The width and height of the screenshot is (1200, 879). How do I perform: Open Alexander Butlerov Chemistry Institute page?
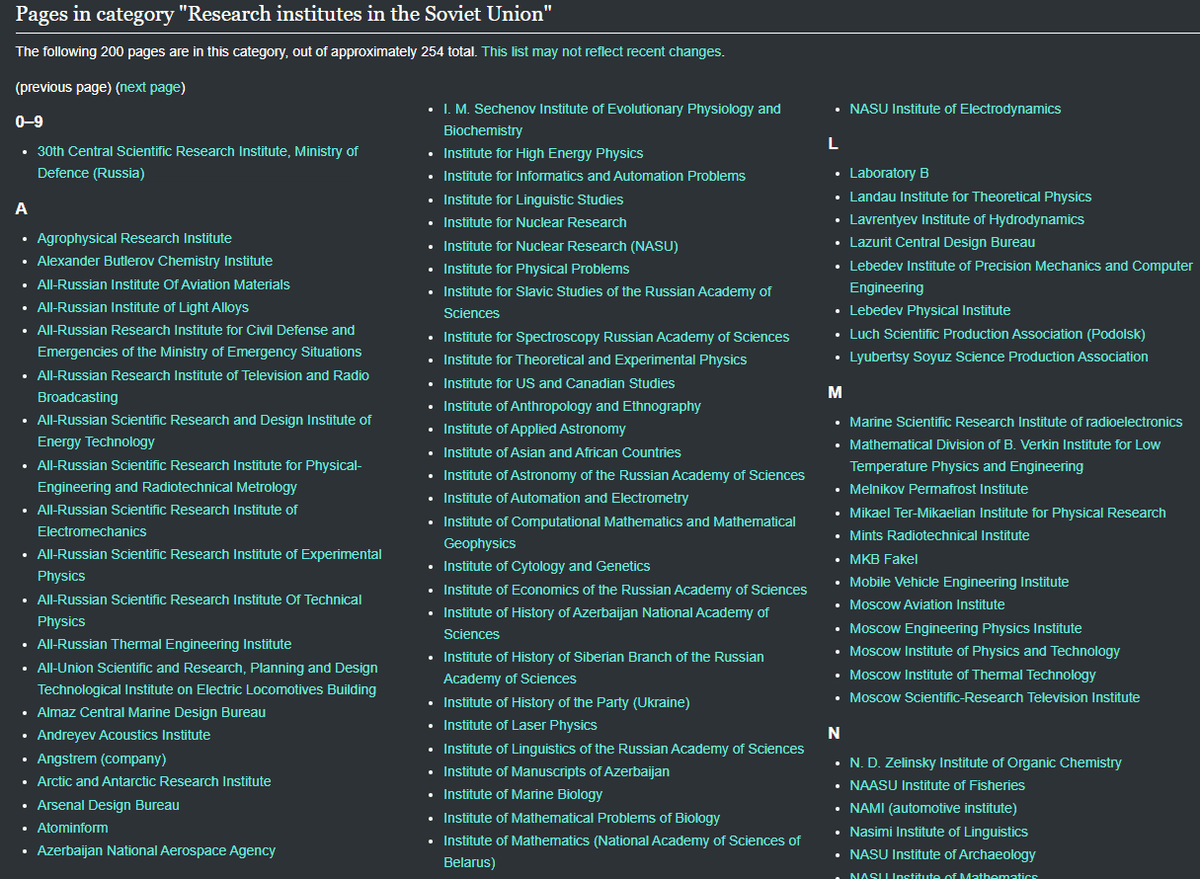pyautogui.click(x=154, y=261)
